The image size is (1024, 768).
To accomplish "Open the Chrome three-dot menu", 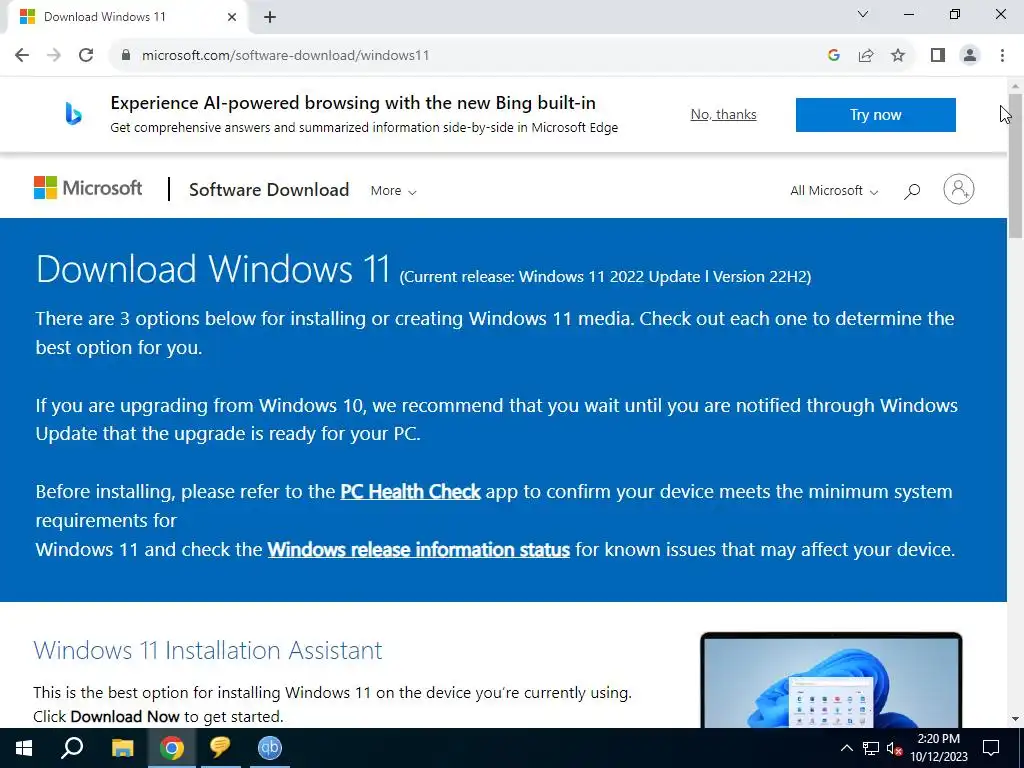I will pyautogui.click(x=1002, y=55).
